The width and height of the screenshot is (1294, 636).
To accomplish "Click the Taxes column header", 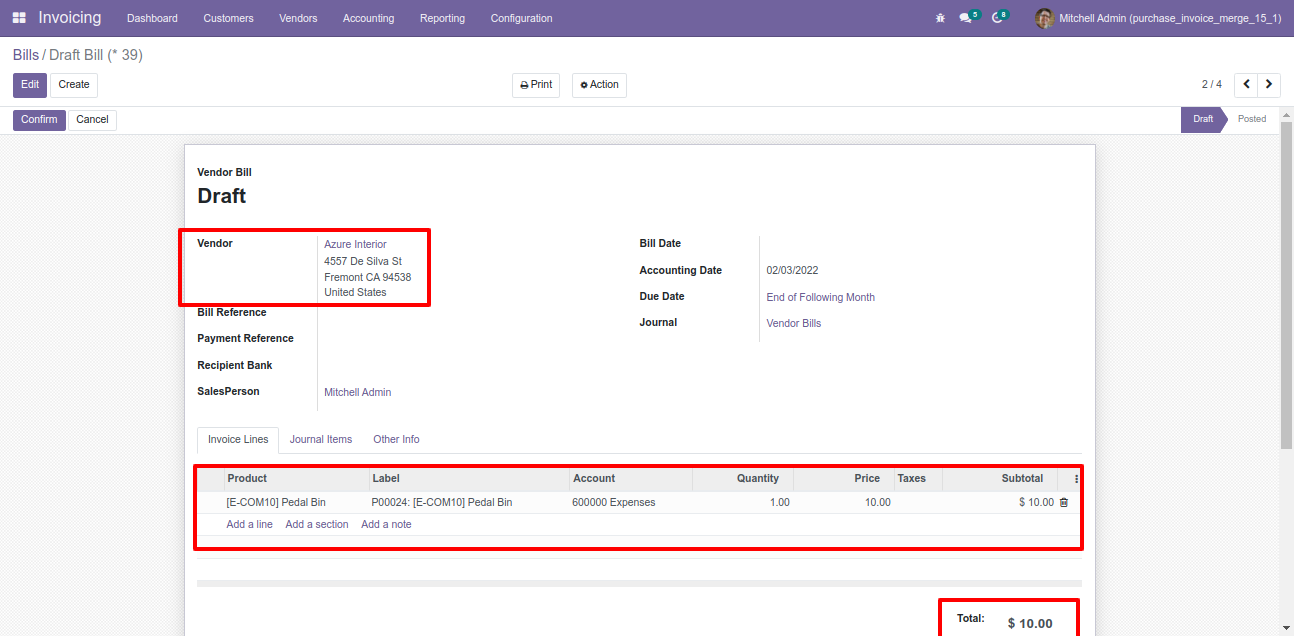I will [917, 479].
